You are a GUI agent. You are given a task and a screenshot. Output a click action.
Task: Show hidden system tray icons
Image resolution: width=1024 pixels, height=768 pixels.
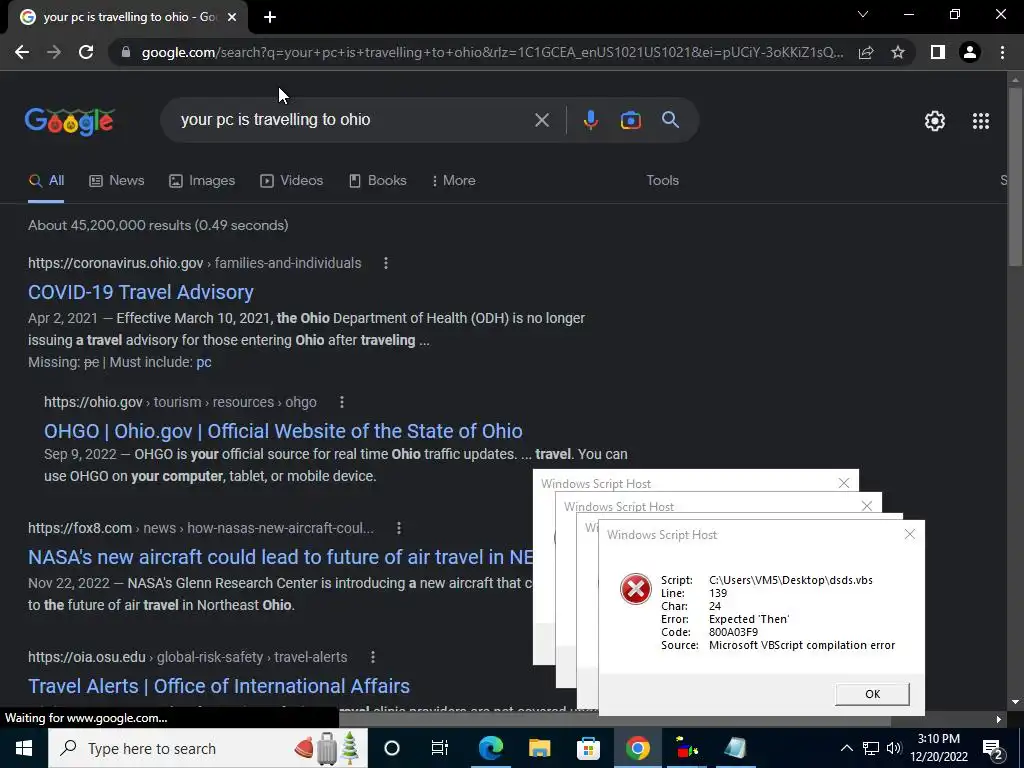(846, 748)
